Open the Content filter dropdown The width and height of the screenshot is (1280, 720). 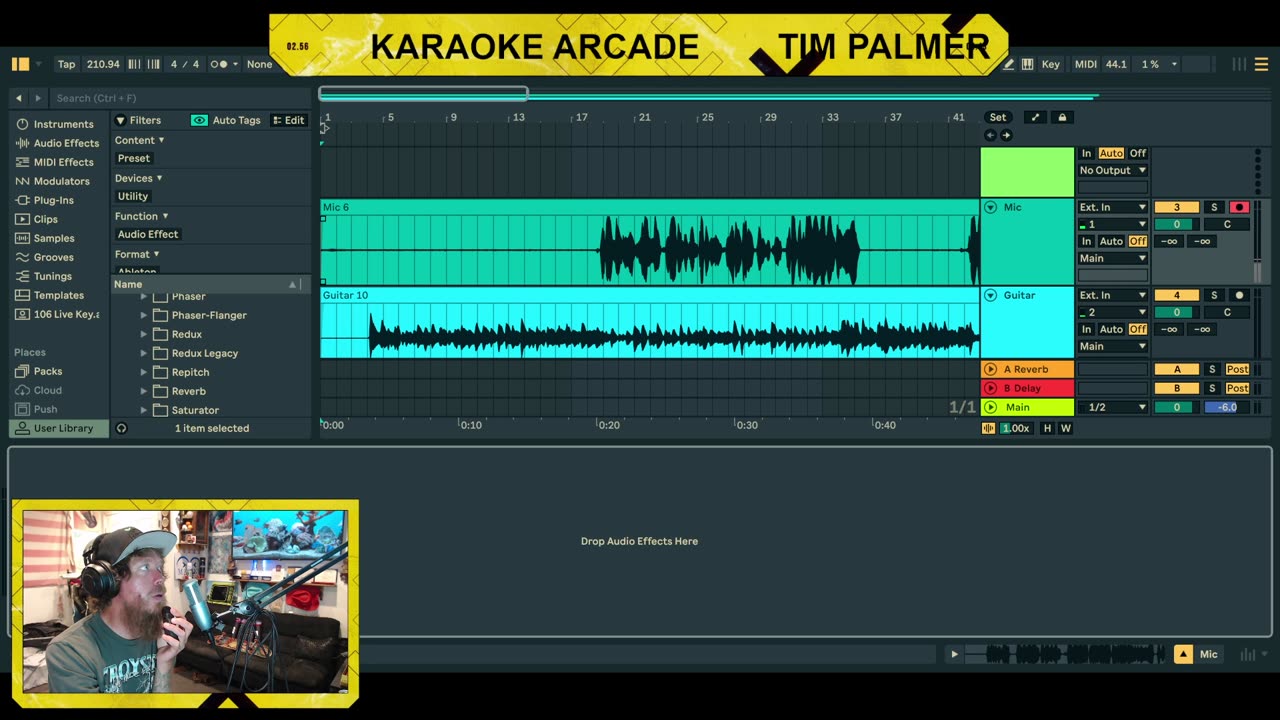pos(139,140)
